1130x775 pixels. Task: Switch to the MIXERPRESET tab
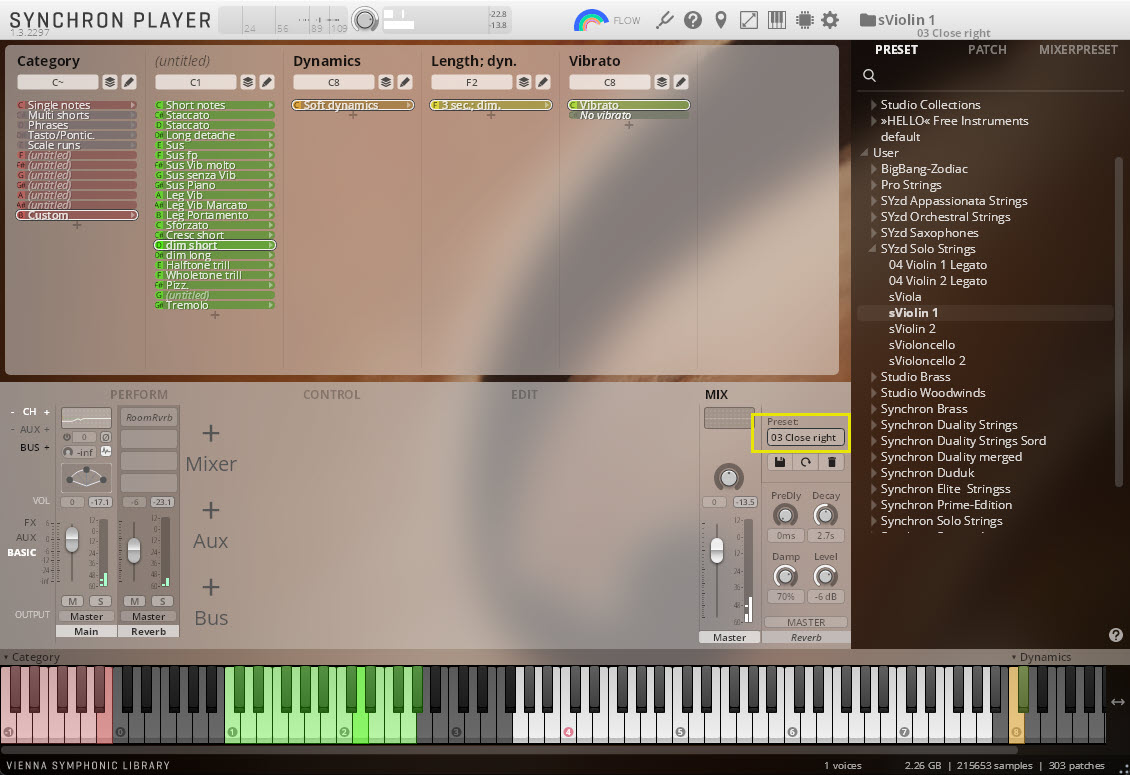[x=1078, y=50]
